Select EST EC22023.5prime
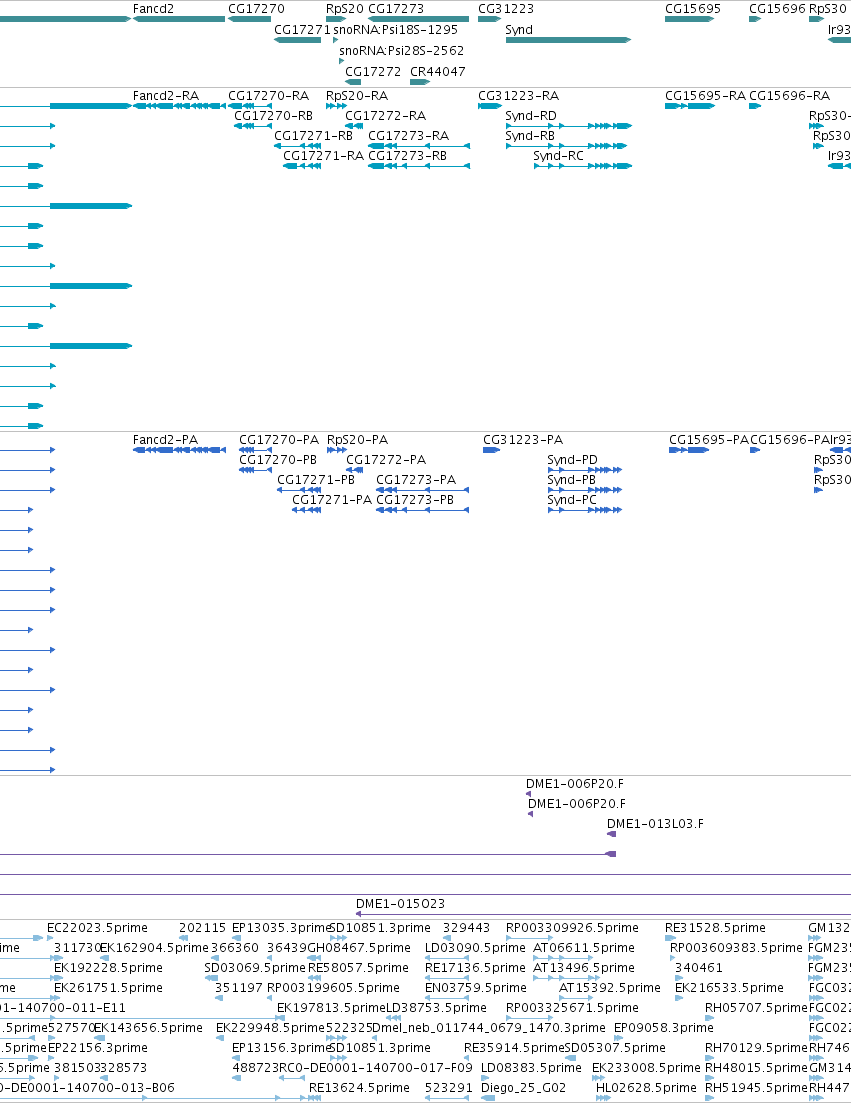 pyautogui.click(x=98, y=928)
